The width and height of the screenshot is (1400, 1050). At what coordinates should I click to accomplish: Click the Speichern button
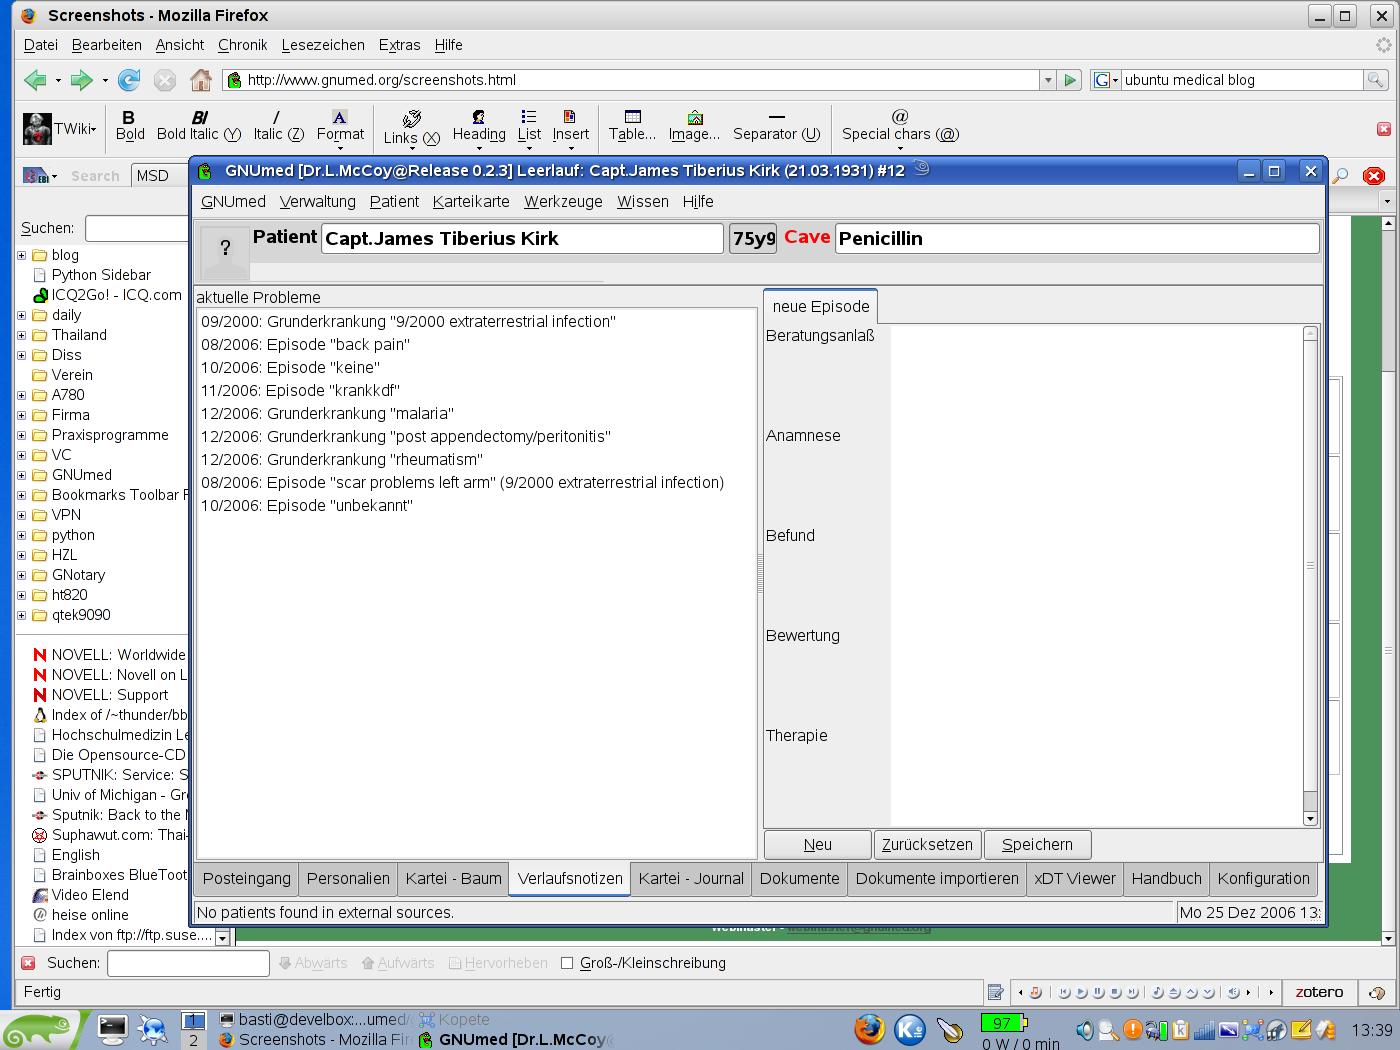click(1037, 844)
